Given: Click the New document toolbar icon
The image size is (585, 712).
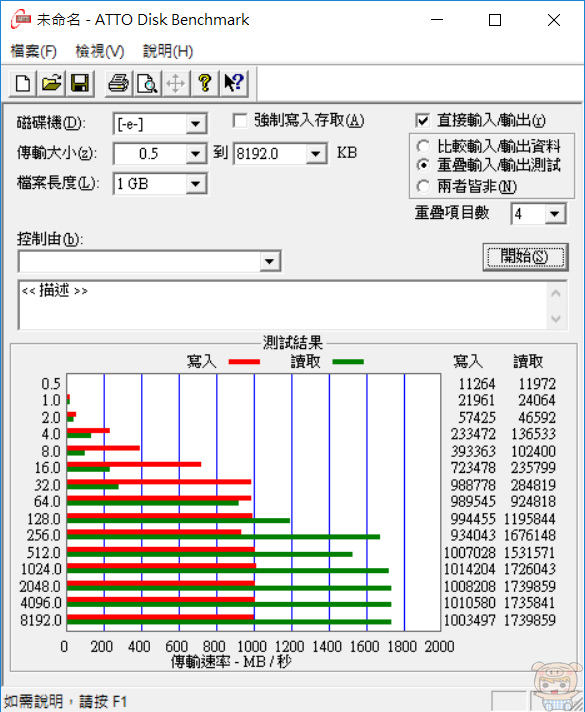Looking at the screenshot, I should pos(23,84).
